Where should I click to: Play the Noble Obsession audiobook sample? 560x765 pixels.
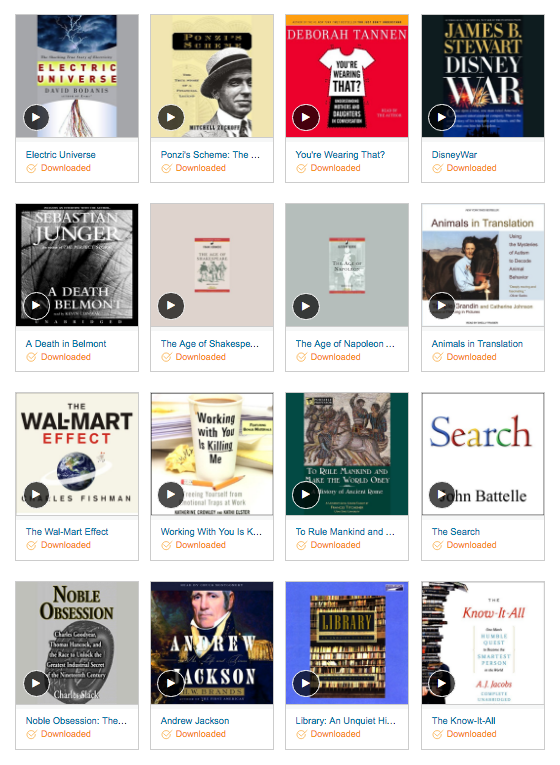pyautogui.click(x=36, y=684)
